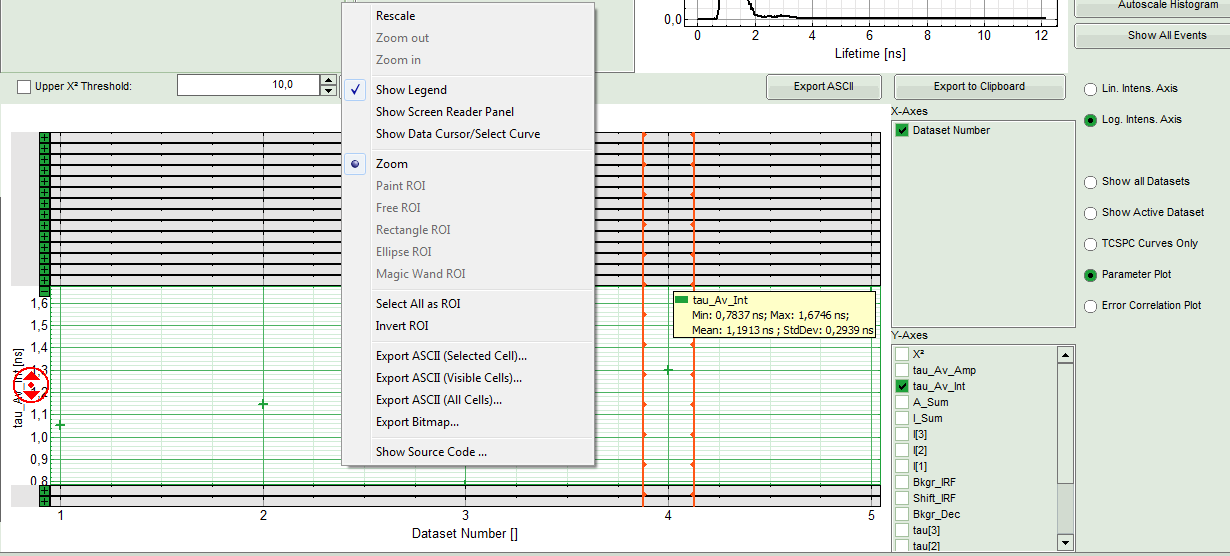Decrease Upper X² Threshold with down arrow
Image resolution: width=1230 pixels, height=556 pixels.
pyautogui.click(x=328, y=91)
